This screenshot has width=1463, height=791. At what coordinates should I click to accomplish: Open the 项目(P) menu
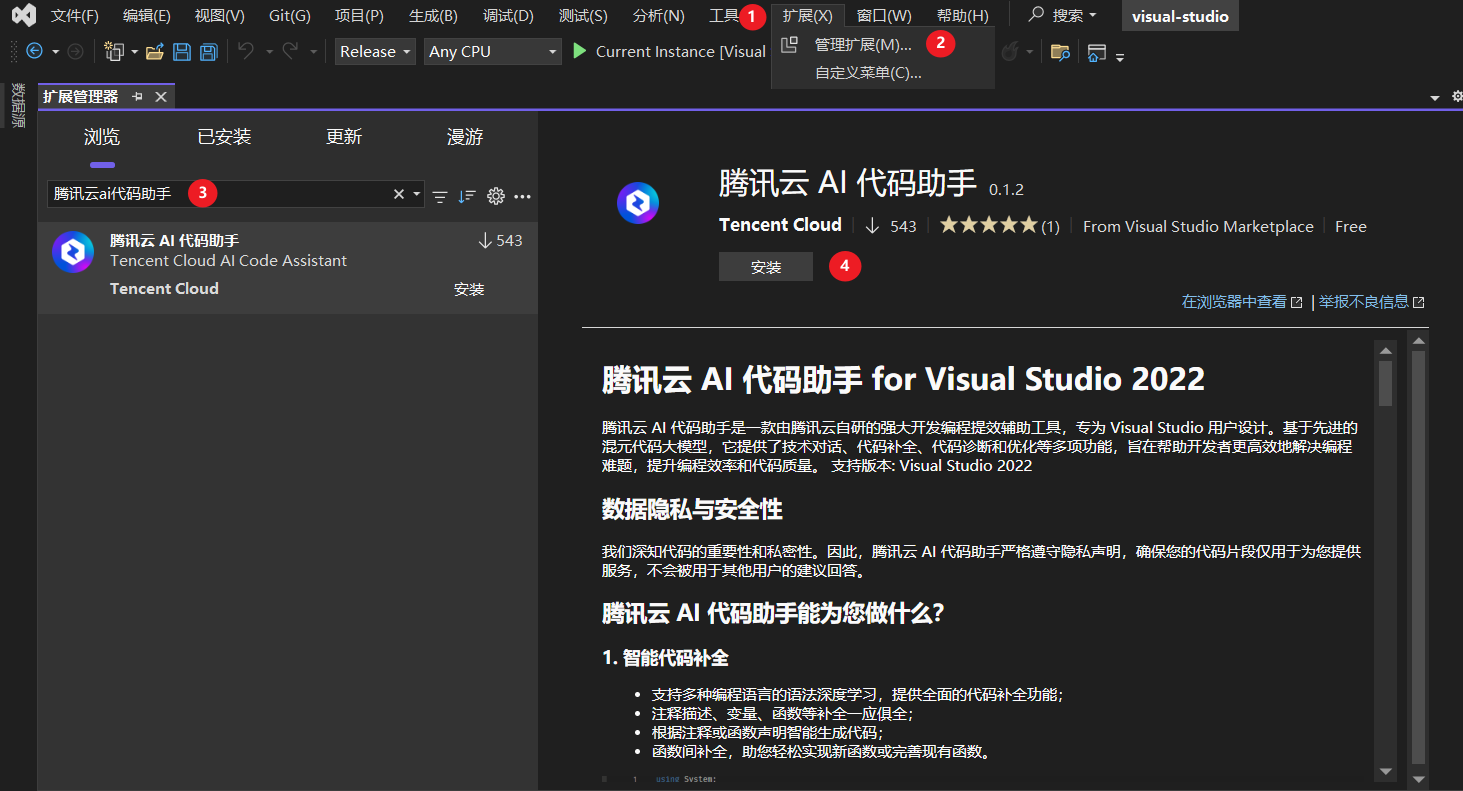(359, 15)
